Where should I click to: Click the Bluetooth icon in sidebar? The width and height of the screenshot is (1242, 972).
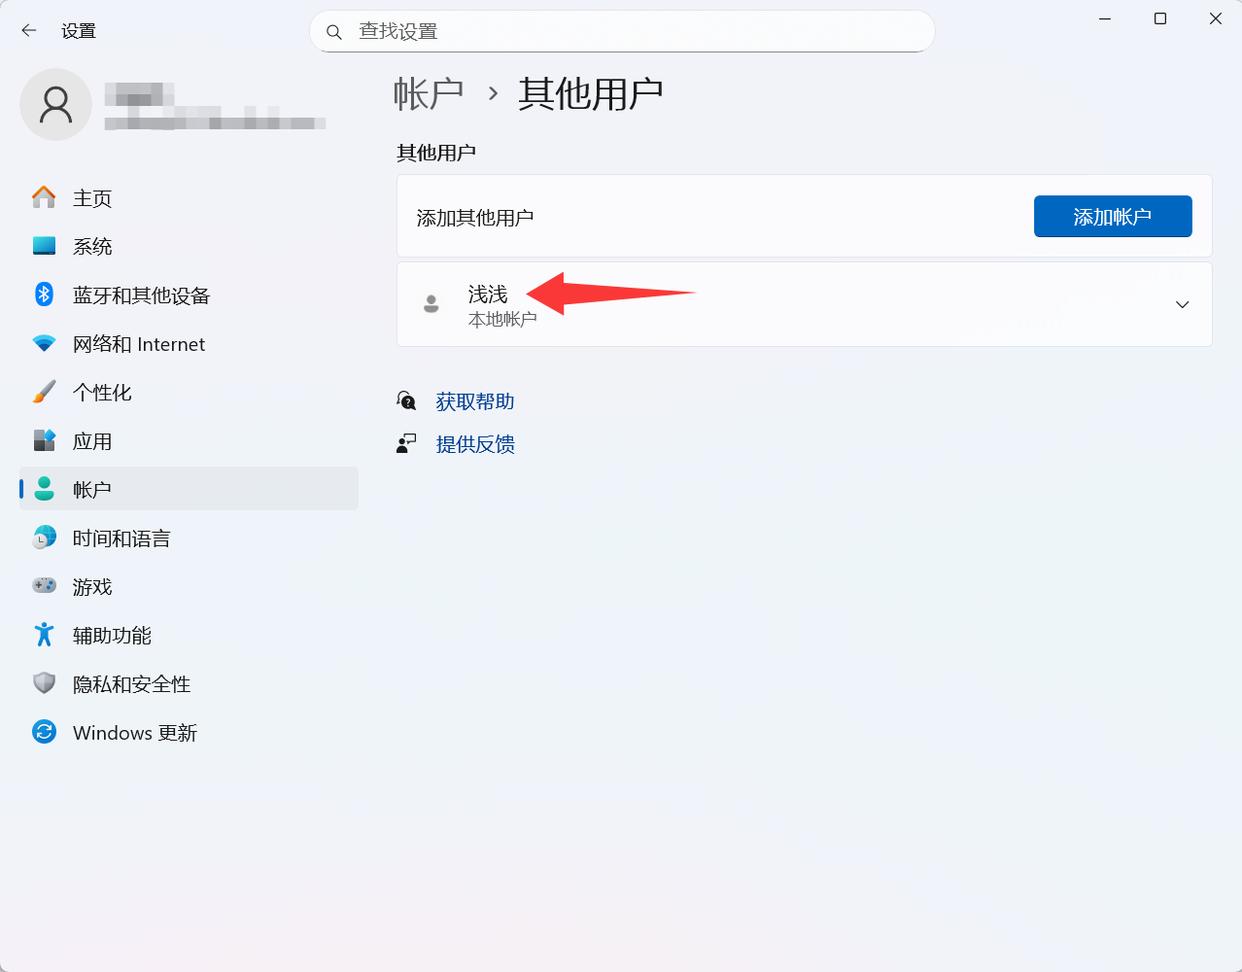click(44, 295)
